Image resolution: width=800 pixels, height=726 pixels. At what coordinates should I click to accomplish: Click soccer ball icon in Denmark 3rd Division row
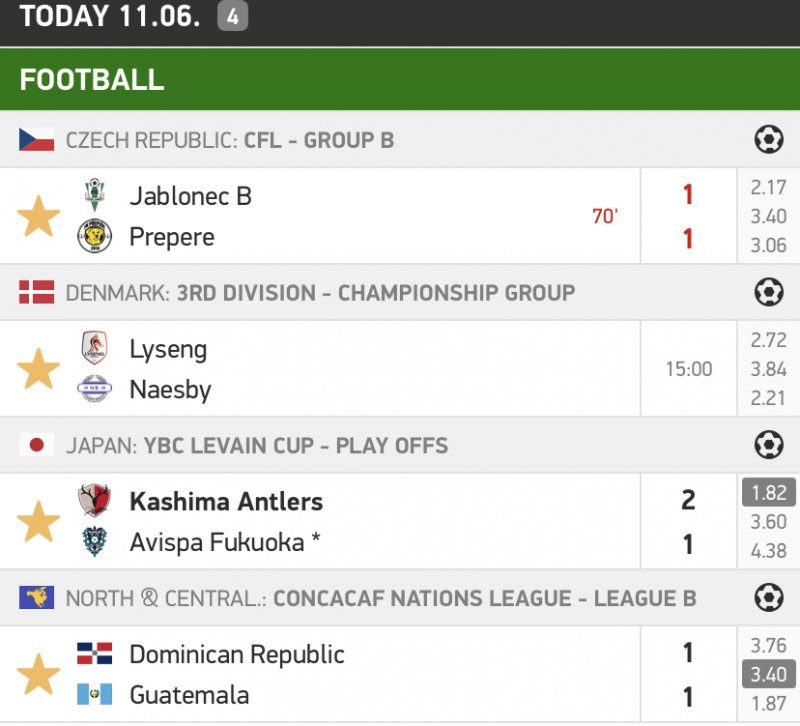click(x=768, y=293)
